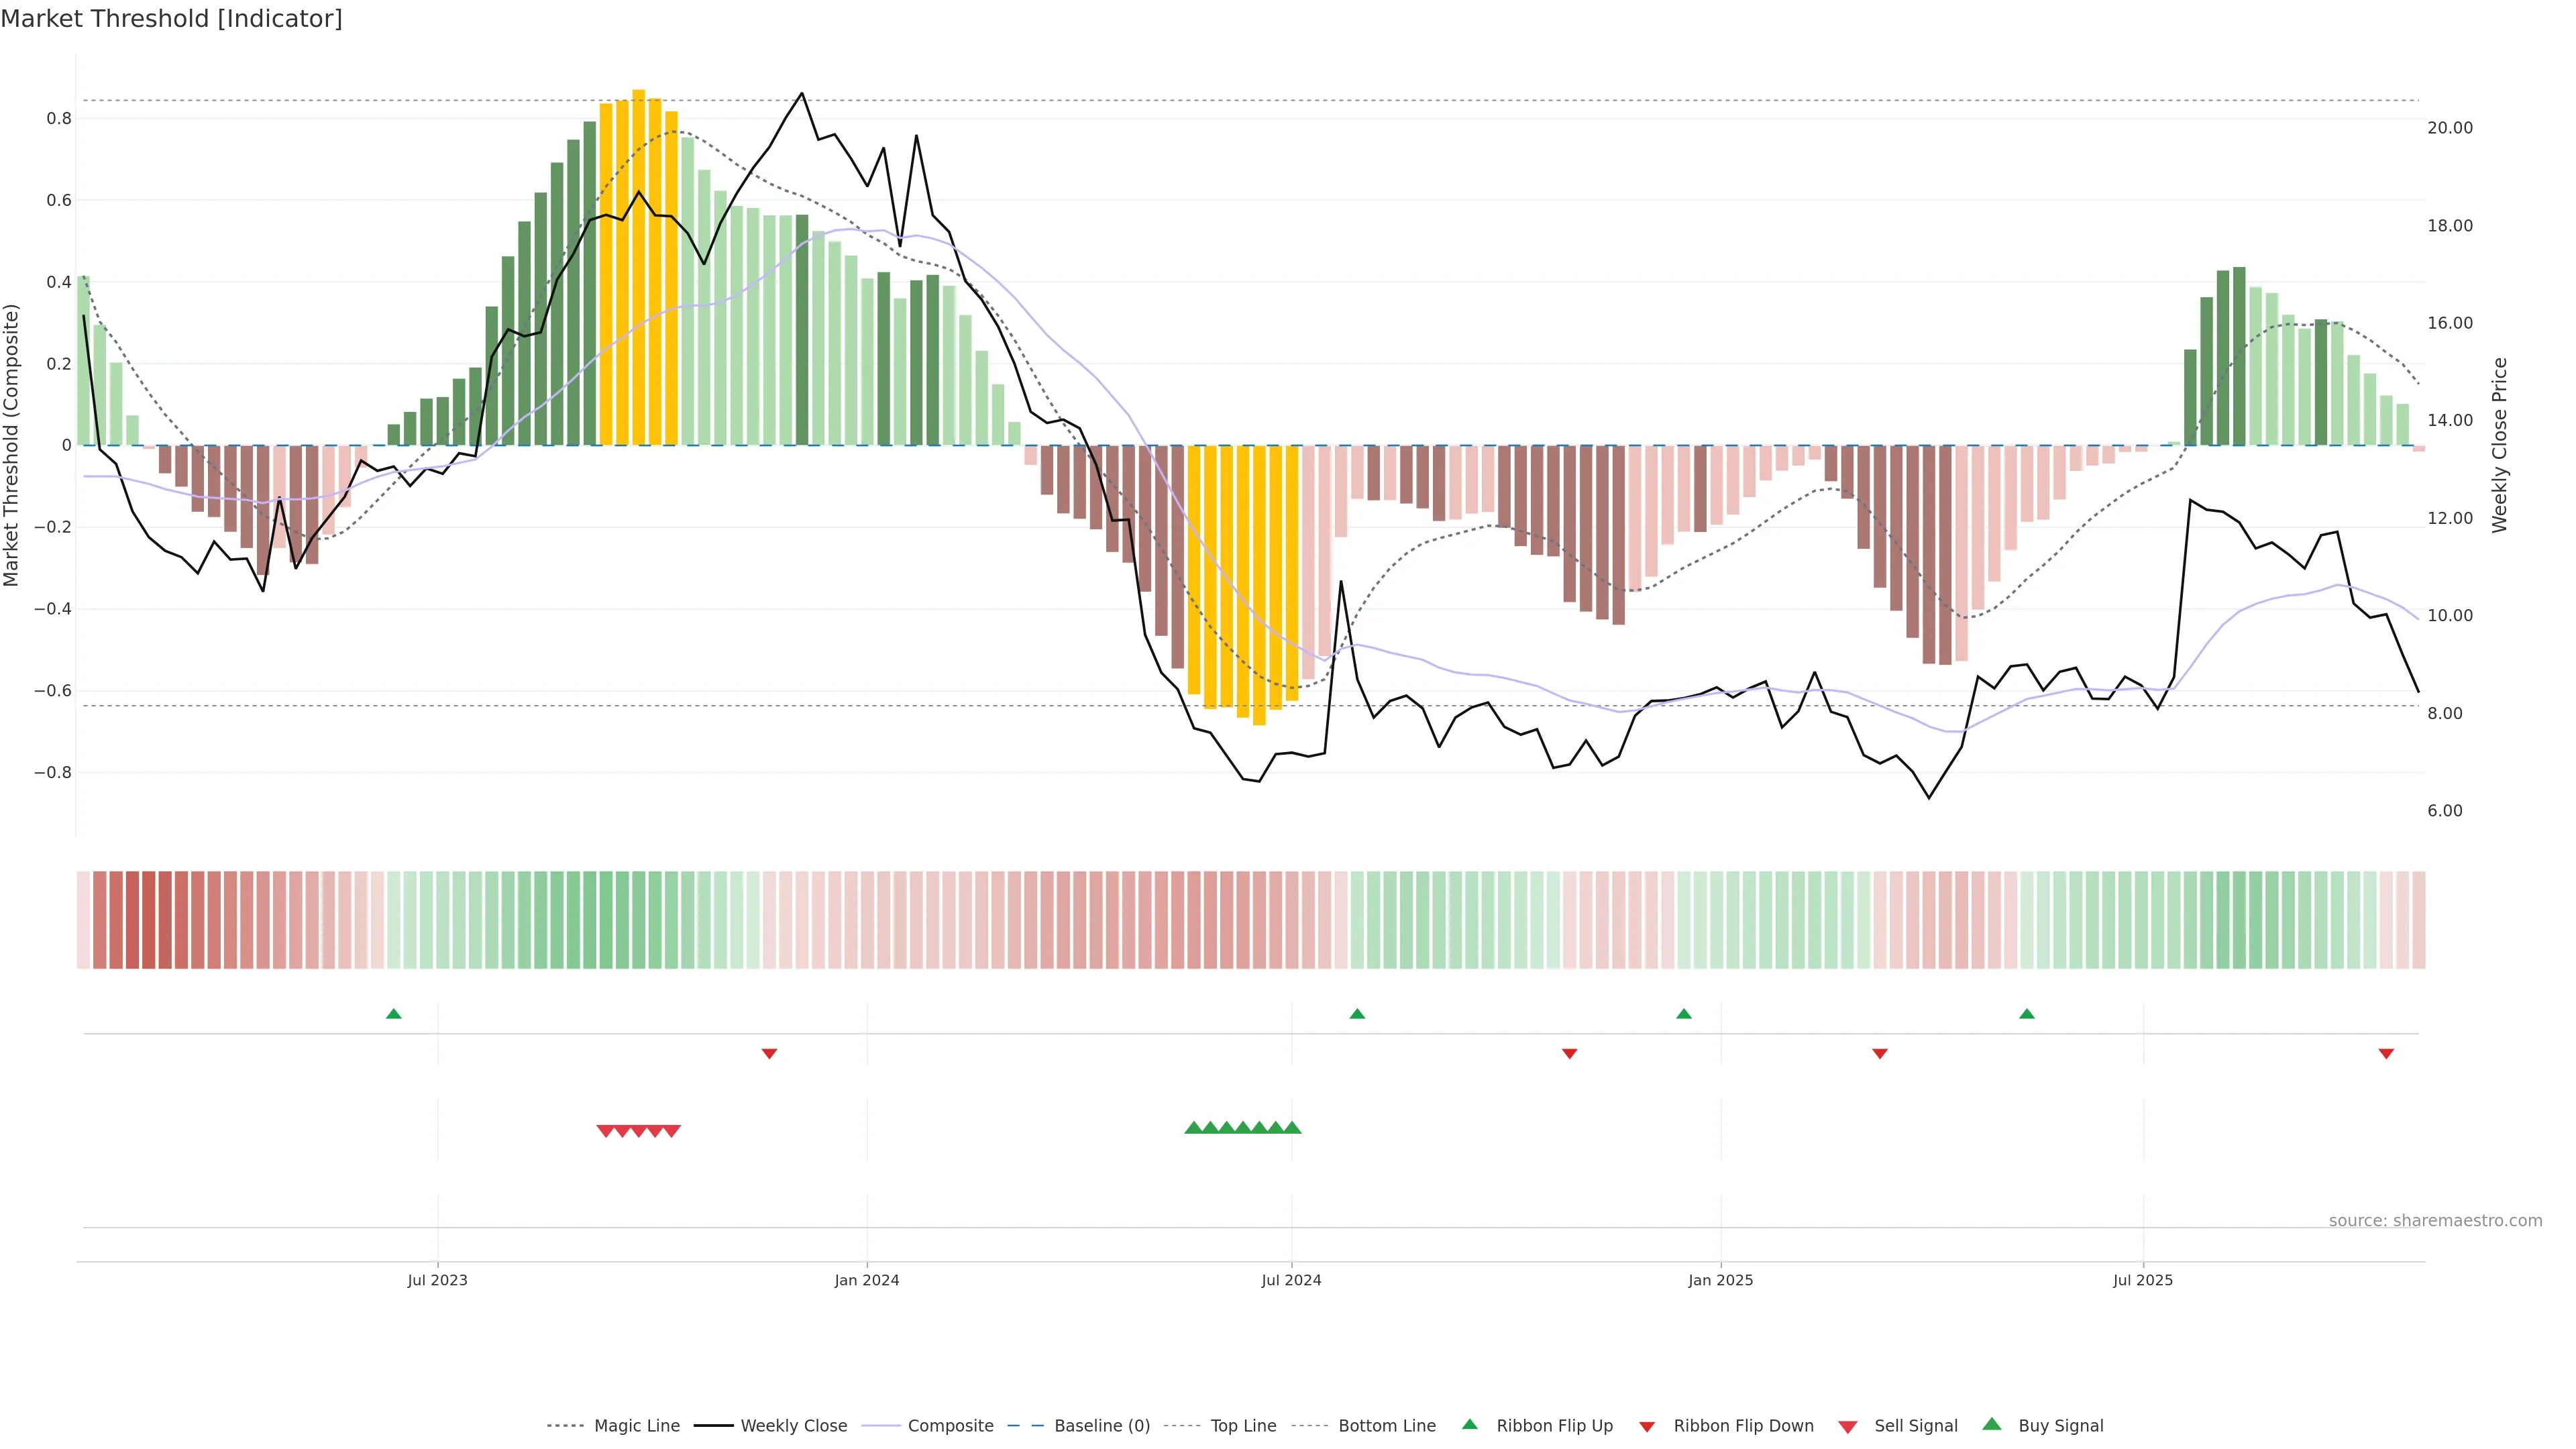Click the Market Threshold [Indicator] chart title
The image size is (2576, 1449).
171,19
